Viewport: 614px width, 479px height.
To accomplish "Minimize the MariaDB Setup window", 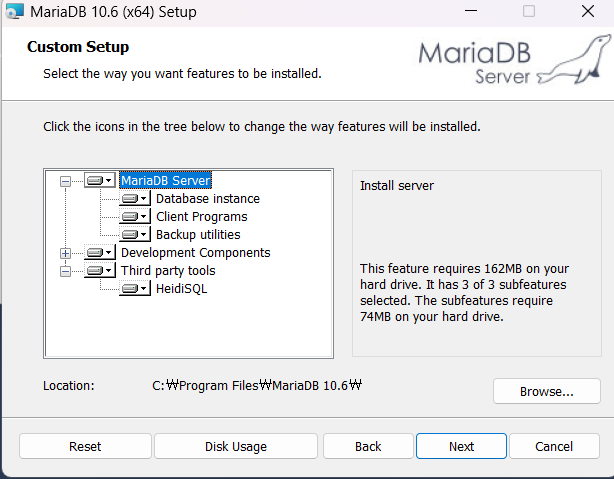I will click(471, 11).
